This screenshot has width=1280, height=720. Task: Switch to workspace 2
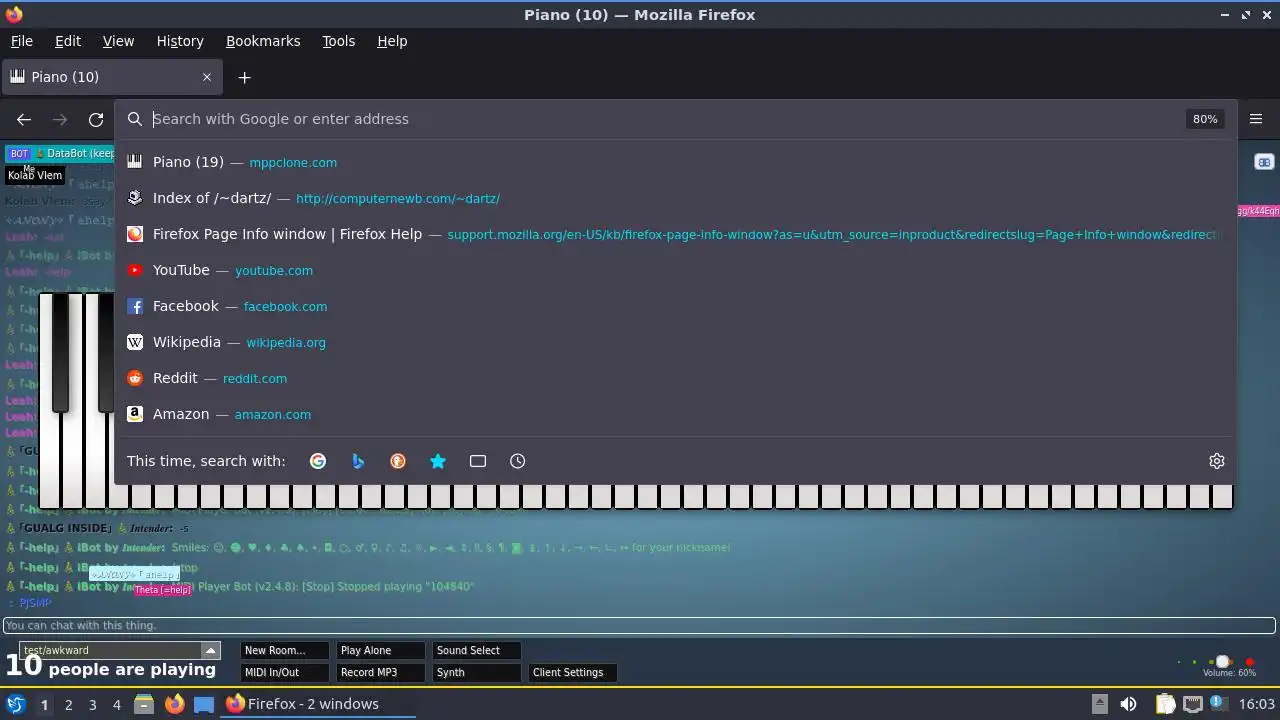tap(68, 704)
